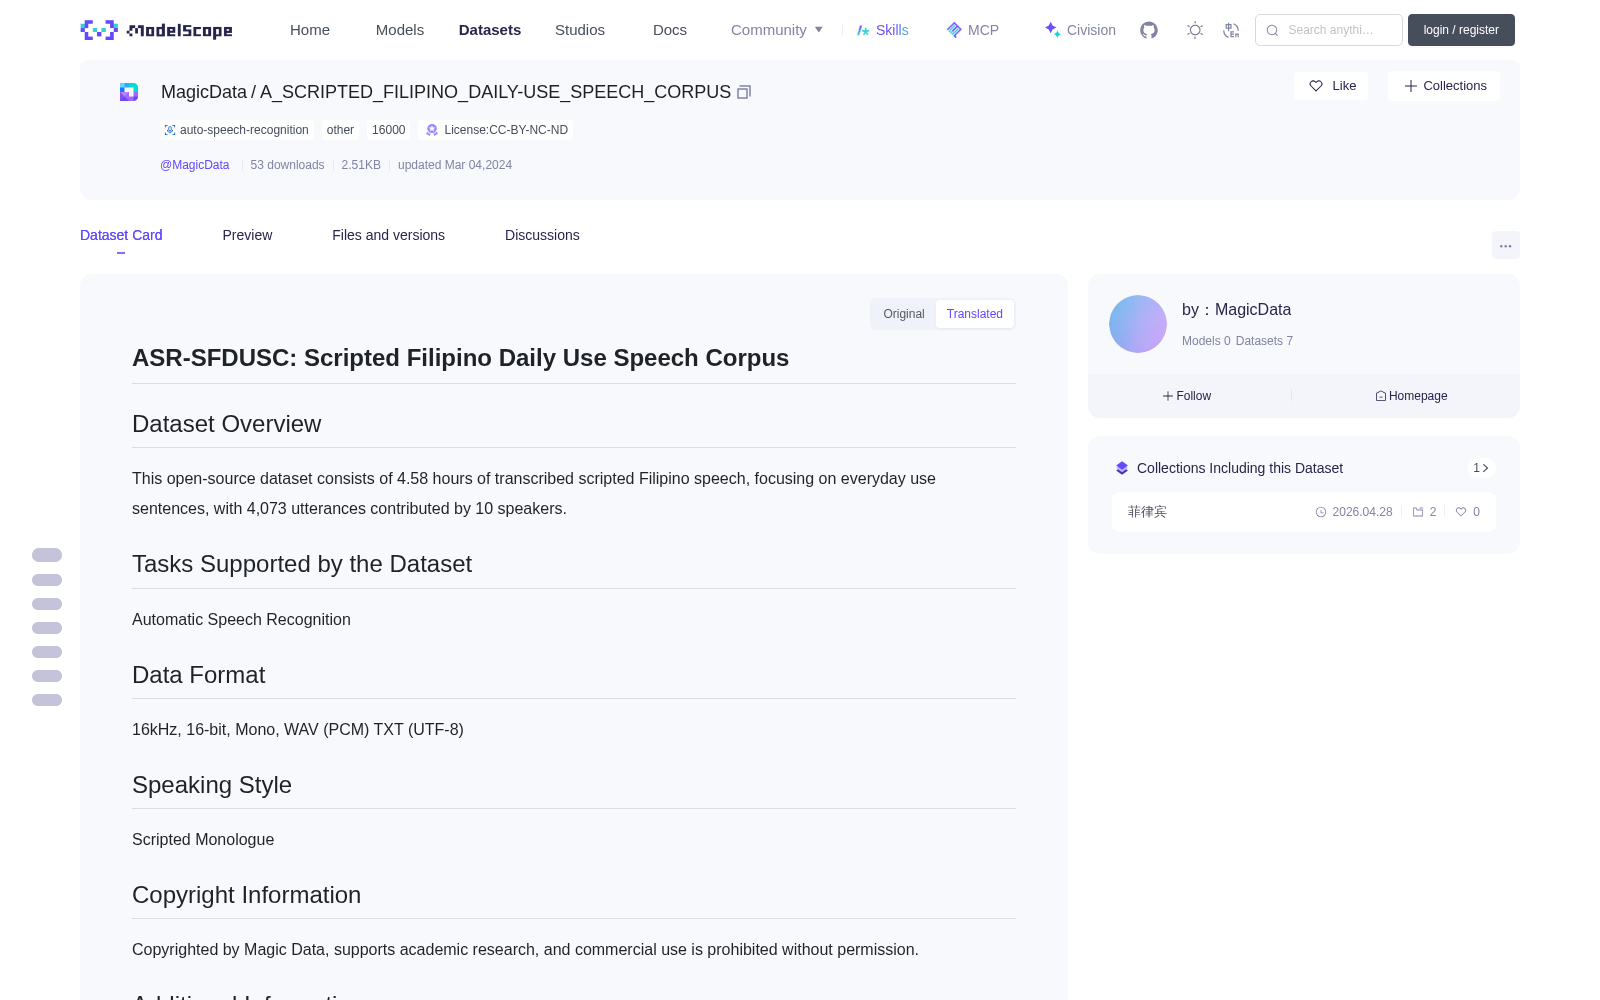1600x1000 pixels.
Task: Click the 'Scripted Monologue' text
Action: pyautogui.click(x=203, y=840)
